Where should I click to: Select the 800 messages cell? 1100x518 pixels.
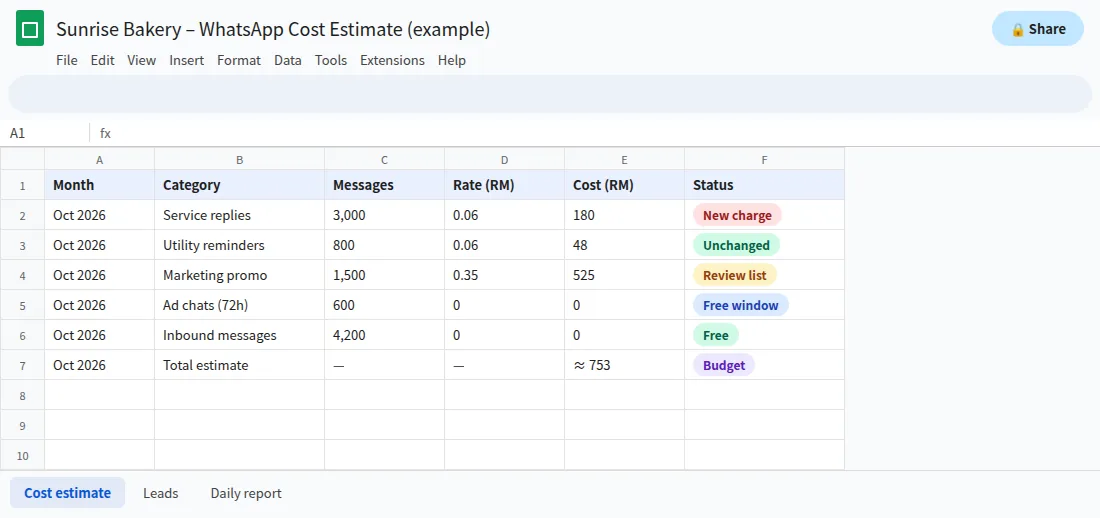[x=384, y=245]
